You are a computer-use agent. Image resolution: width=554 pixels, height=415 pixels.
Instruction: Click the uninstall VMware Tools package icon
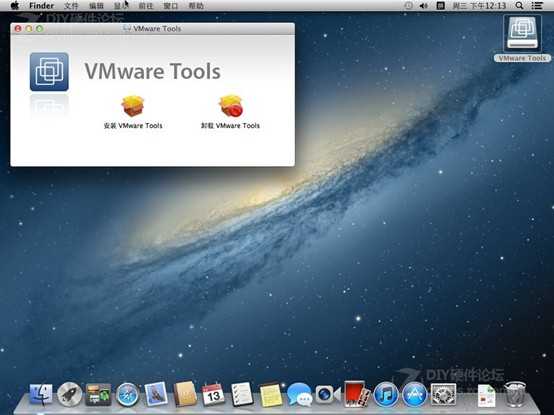[231, 106]
